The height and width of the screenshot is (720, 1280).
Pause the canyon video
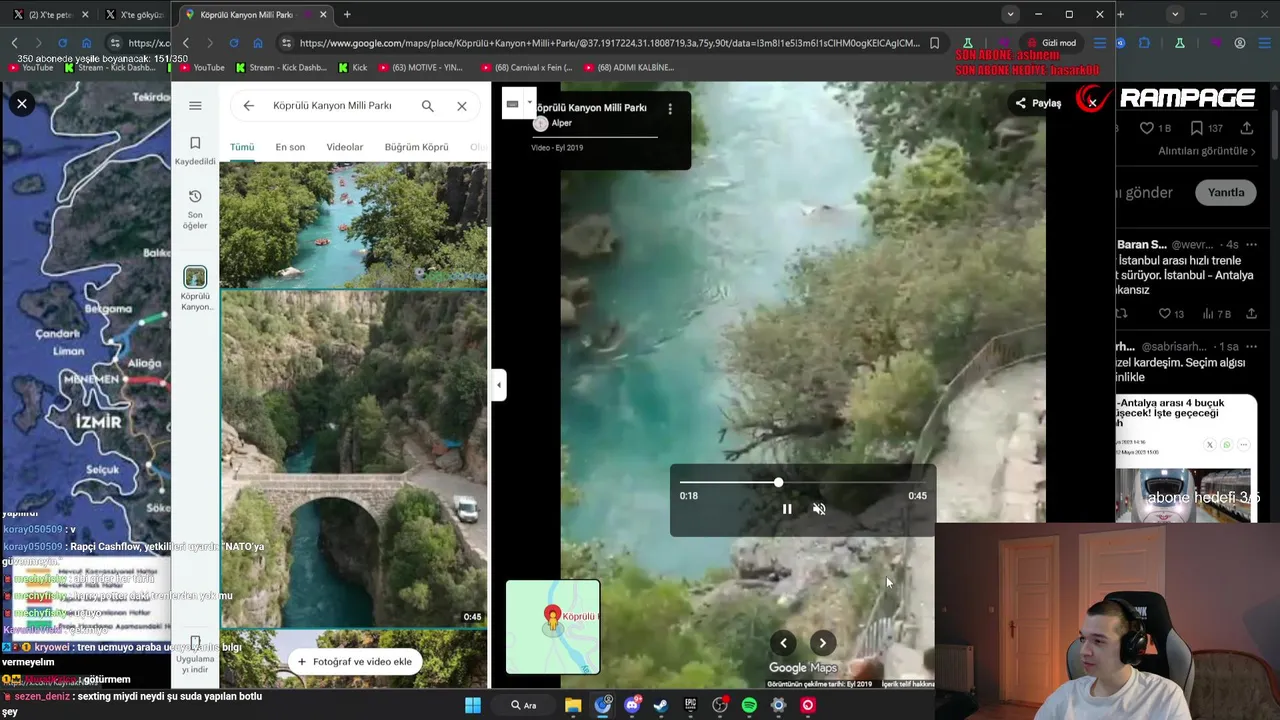tap(787, 509)
